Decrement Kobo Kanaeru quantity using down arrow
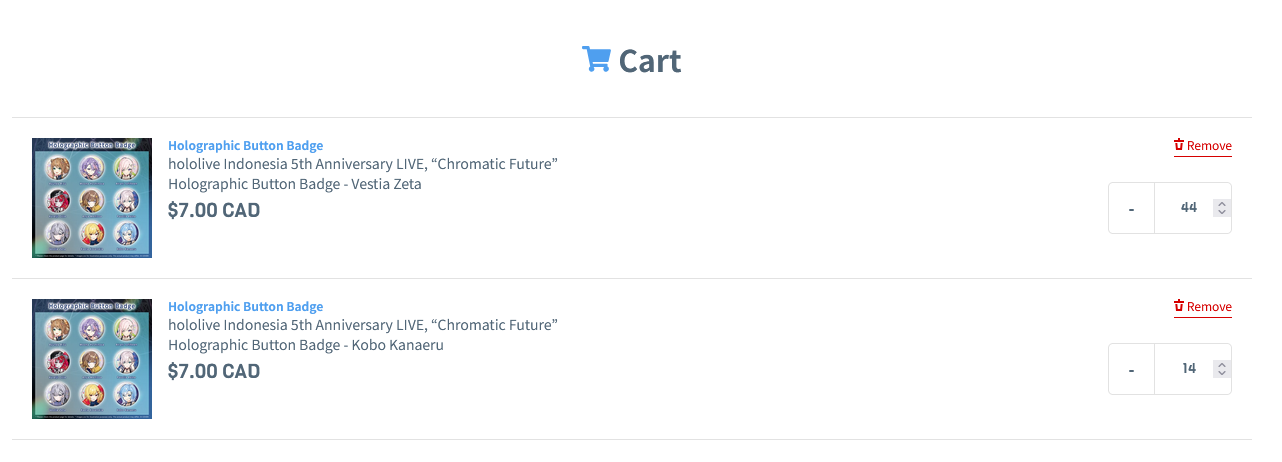Image resolution: width=1282 pixels, height=462 pixels. (1222, 374)
